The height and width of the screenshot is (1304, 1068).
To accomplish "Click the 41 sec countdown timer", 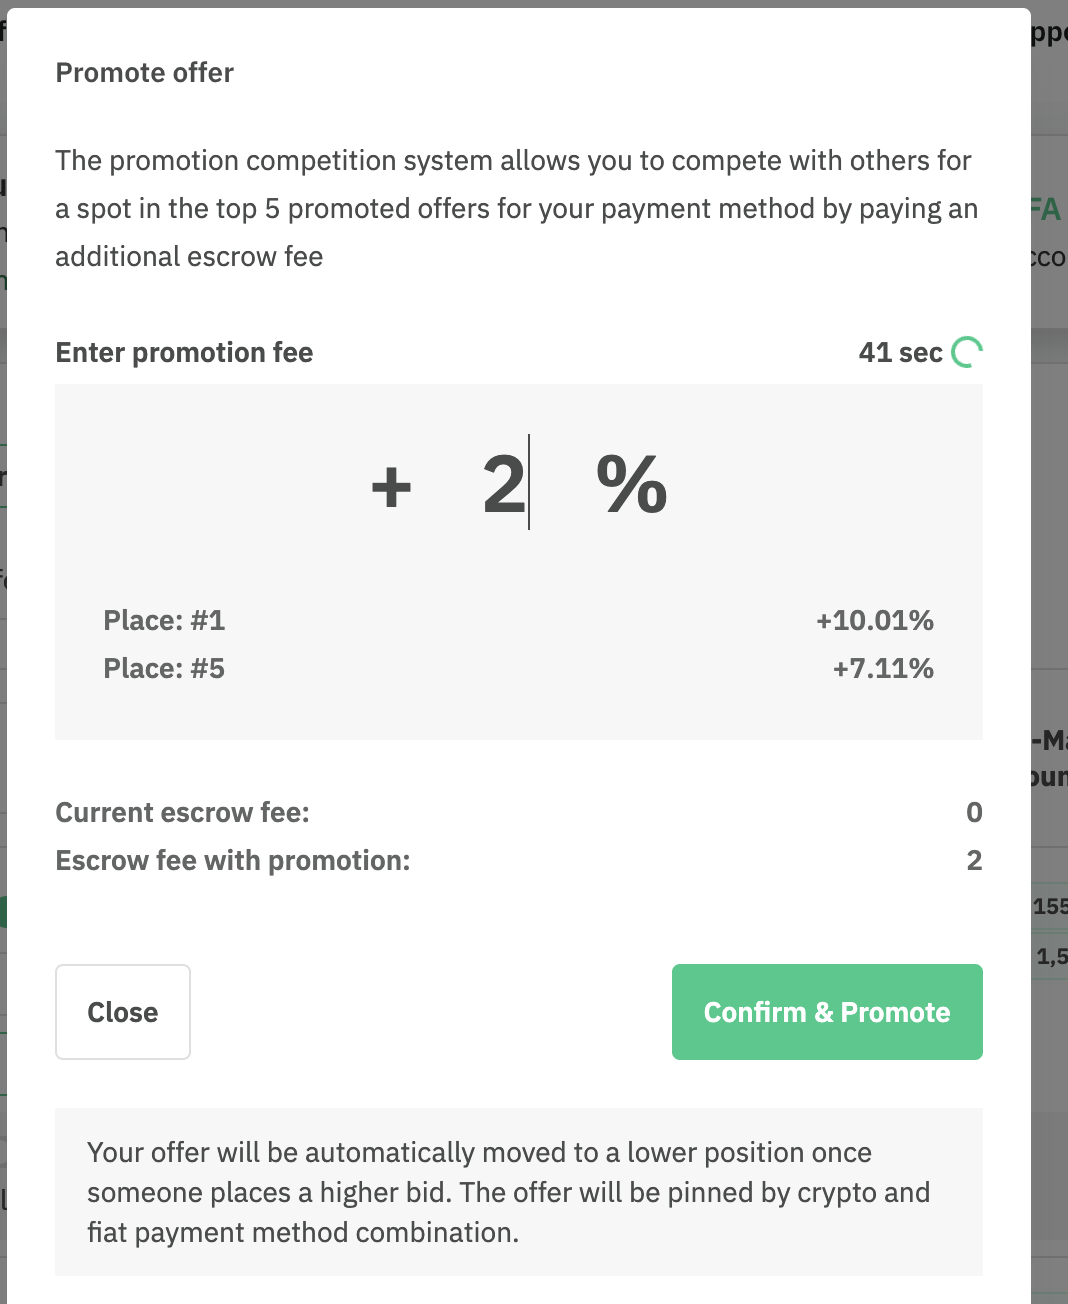I will [x=900, y=352].
